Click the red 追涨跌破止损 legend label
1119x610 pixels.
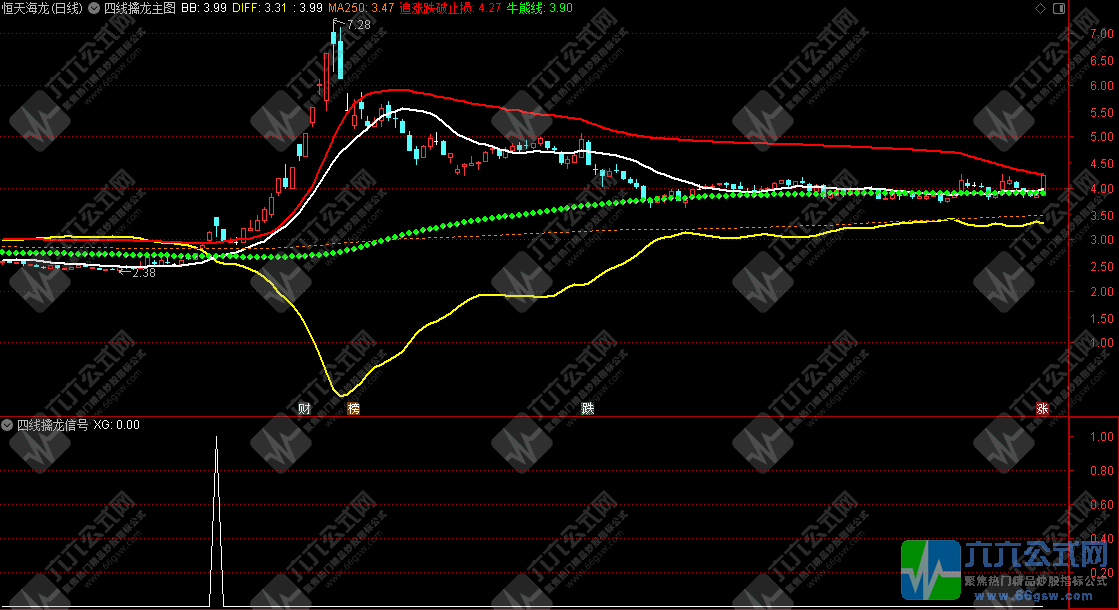pyautogui.click(x=435, y=7)
